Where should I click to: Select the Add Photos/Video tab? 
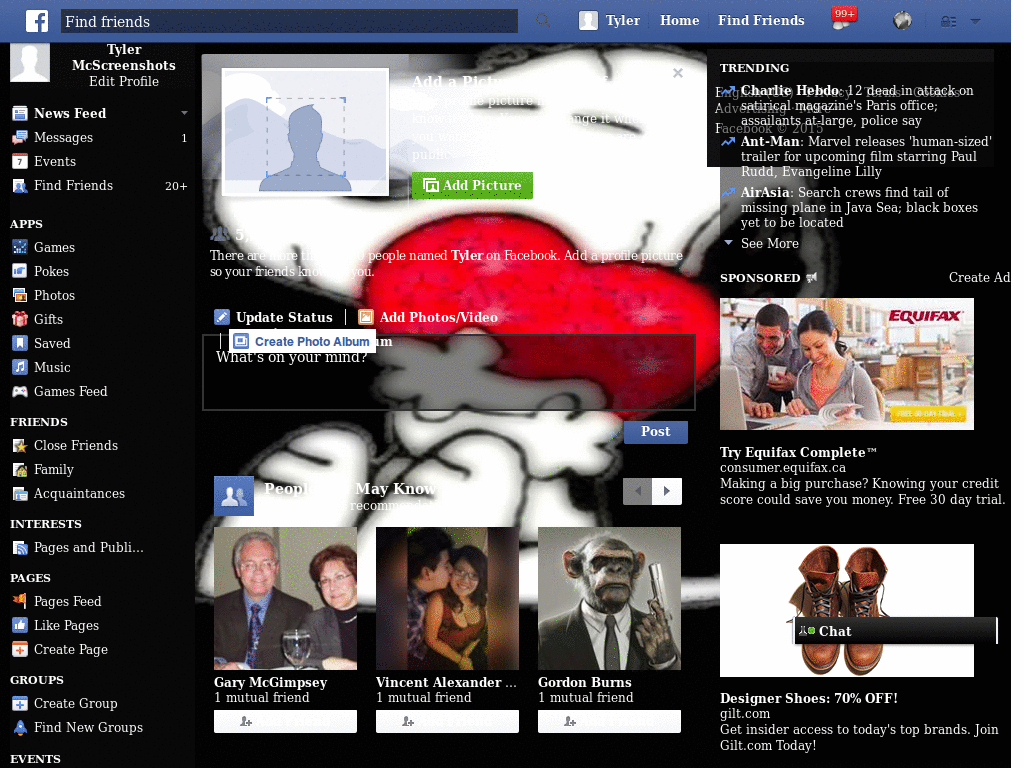[428, 317]
